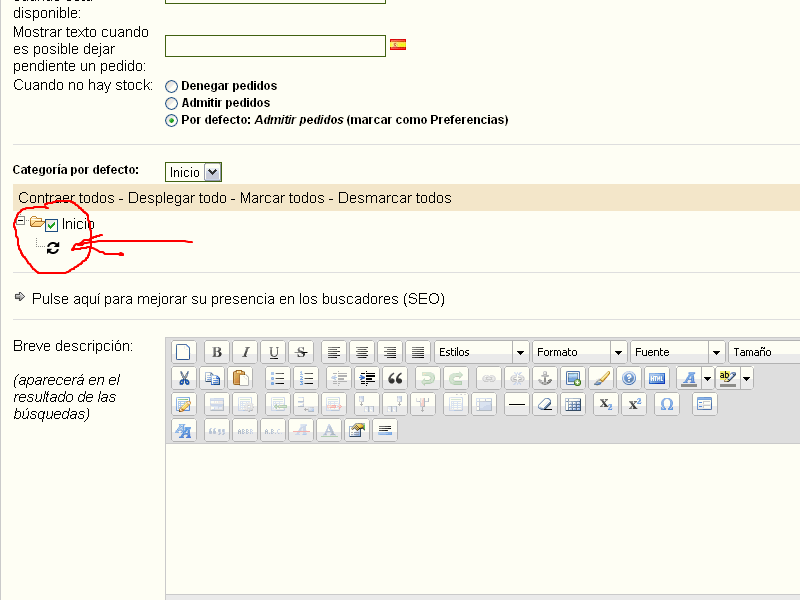Select the Por defecto: Admitir pedidos radio
The height and width of the screenshot is (600, 800).
tap(171, 120)
